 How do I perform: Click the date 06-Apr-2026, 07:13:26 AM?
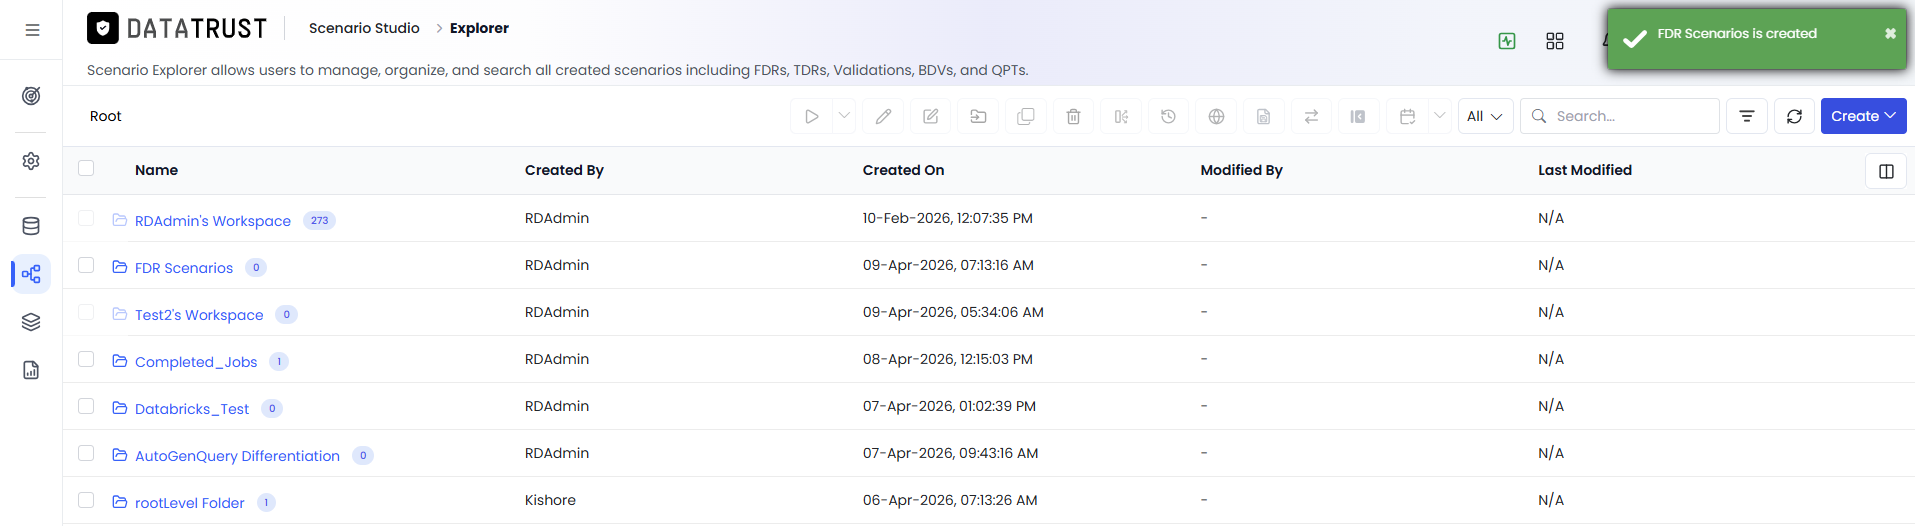[x=950, y=500]
